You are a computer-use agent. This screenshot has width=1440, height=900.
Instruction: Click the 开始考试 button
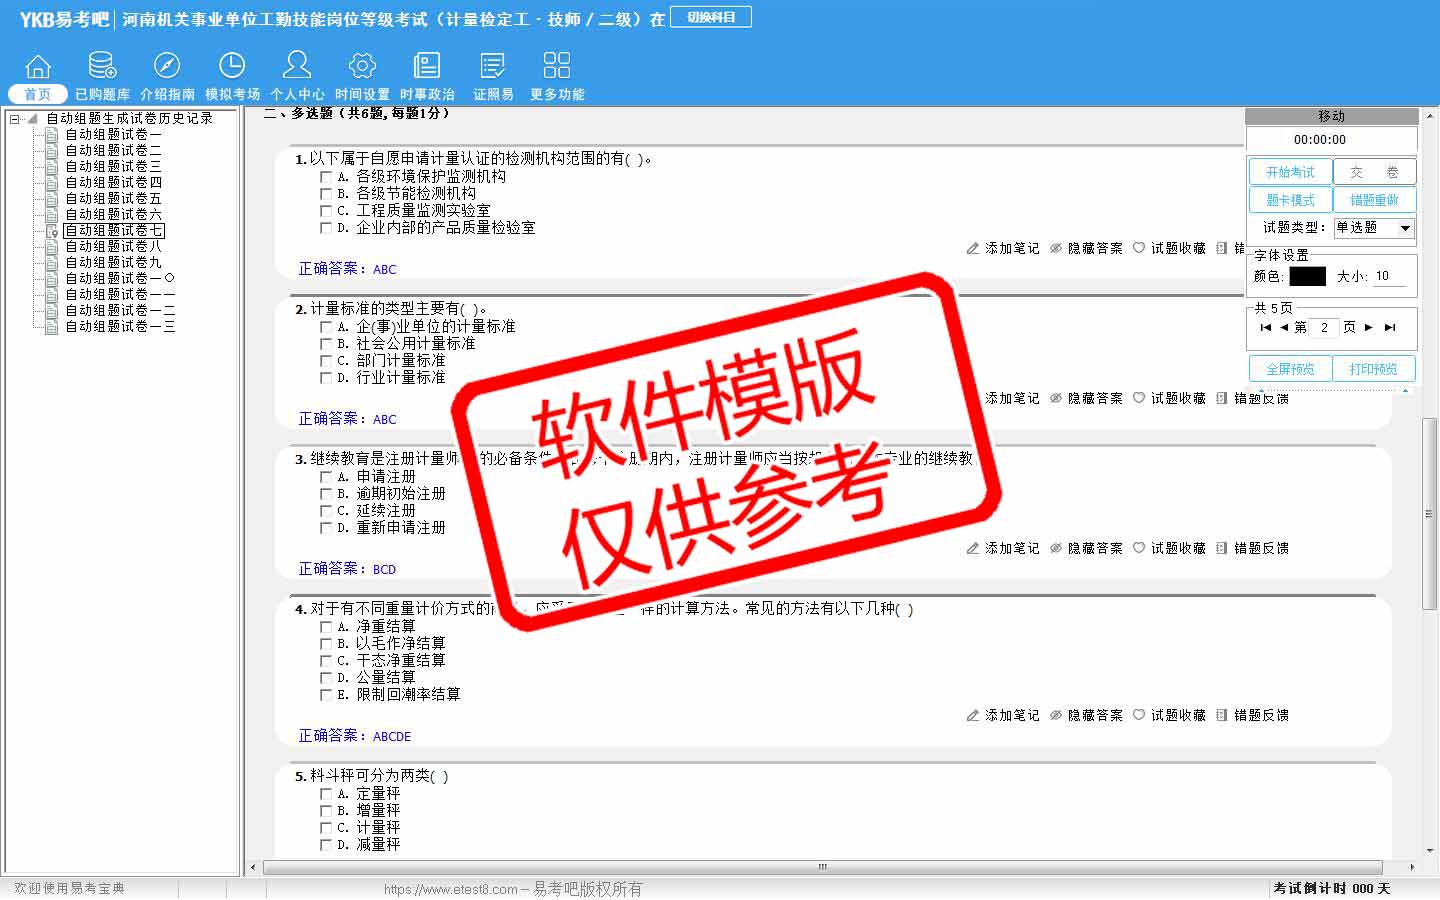1290,172
